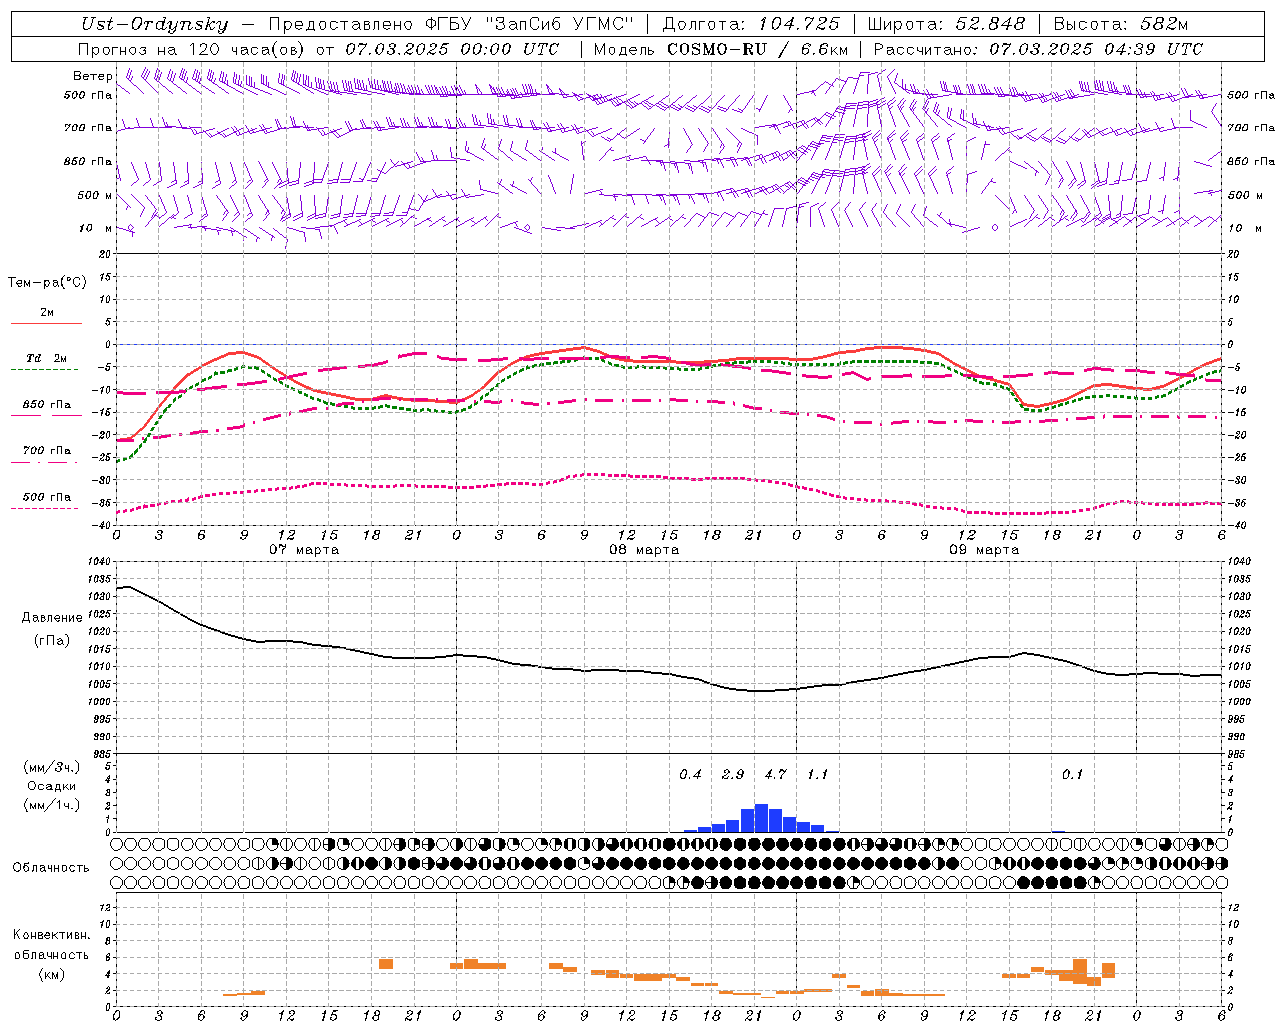Click the 08 марта date label

[644, 550]
